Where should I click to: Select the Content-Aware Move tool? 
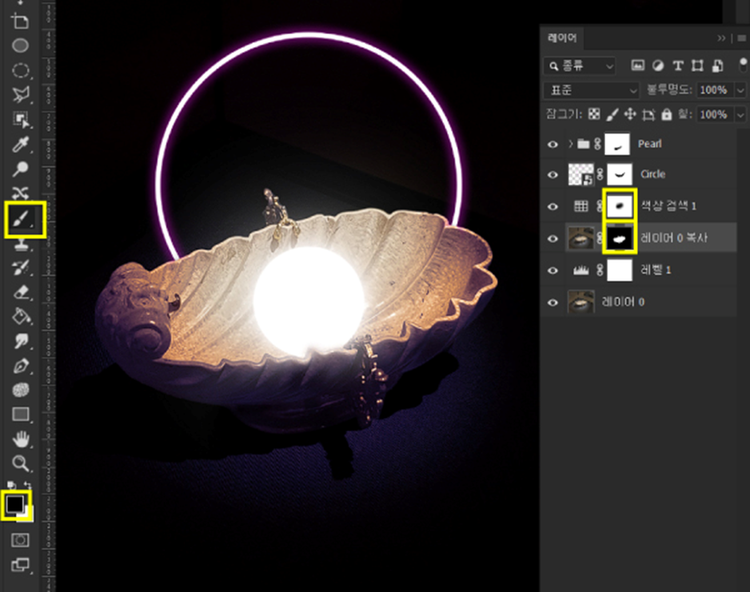[x=20, y=193]
